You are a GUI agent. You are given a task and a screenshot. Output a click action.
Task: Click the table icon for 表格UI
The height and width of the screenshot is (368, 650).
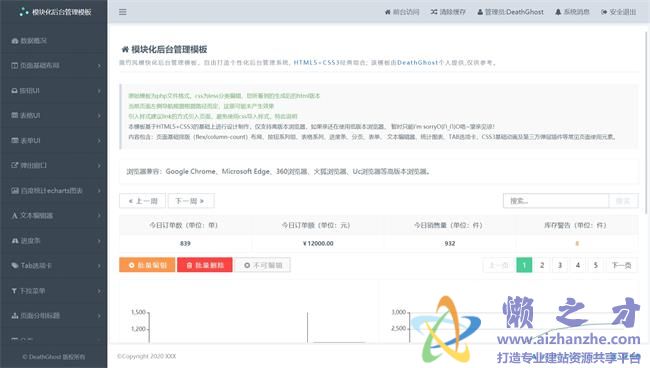coord(15,115)
